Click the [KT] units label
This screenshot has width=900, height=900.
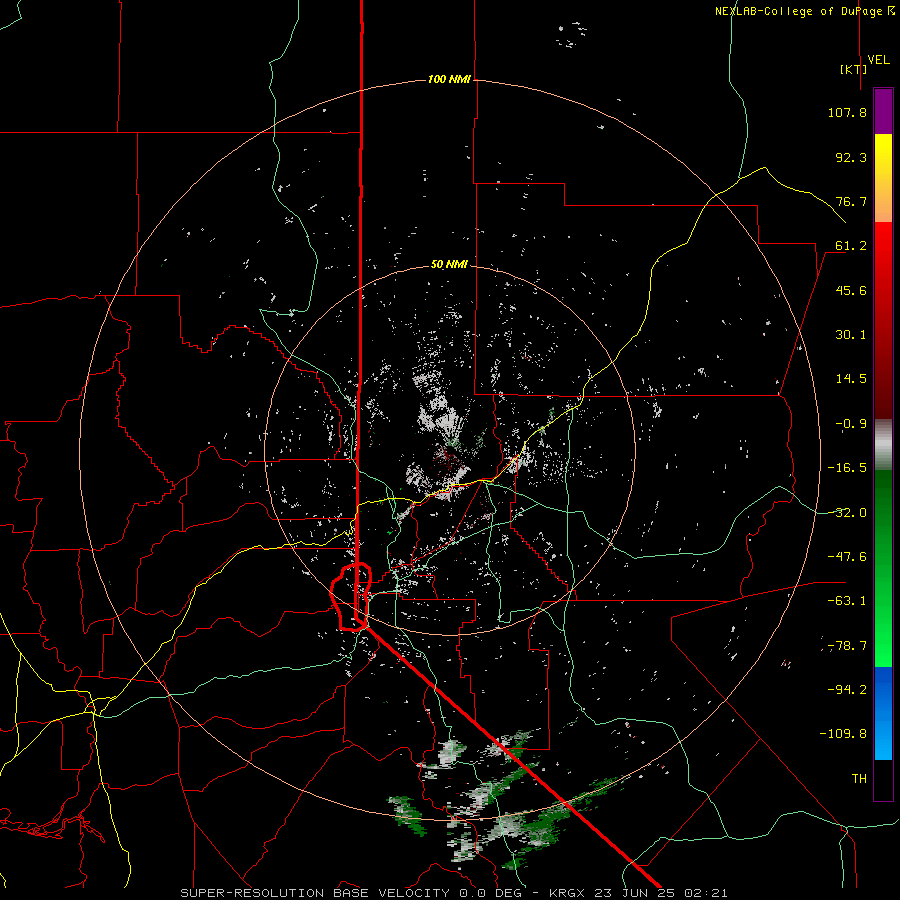click(x=854, y=69)
